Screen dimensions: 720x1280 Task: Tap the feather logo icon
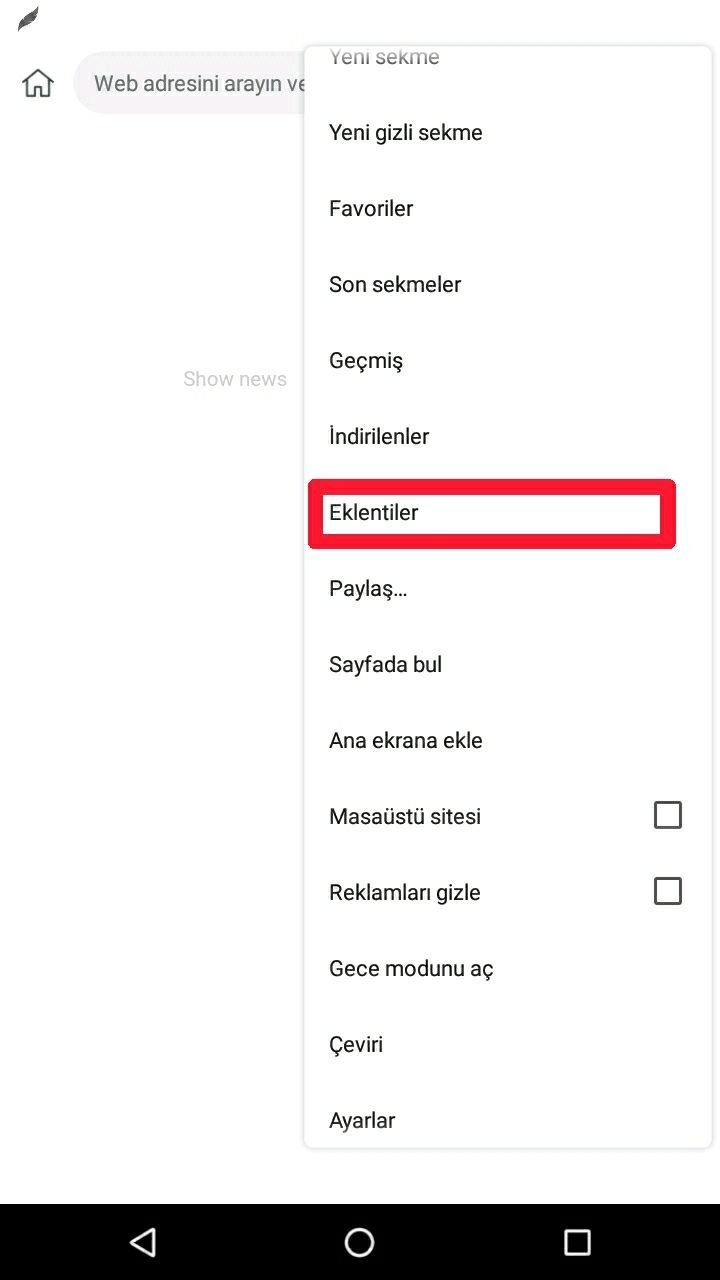(28, 19)
